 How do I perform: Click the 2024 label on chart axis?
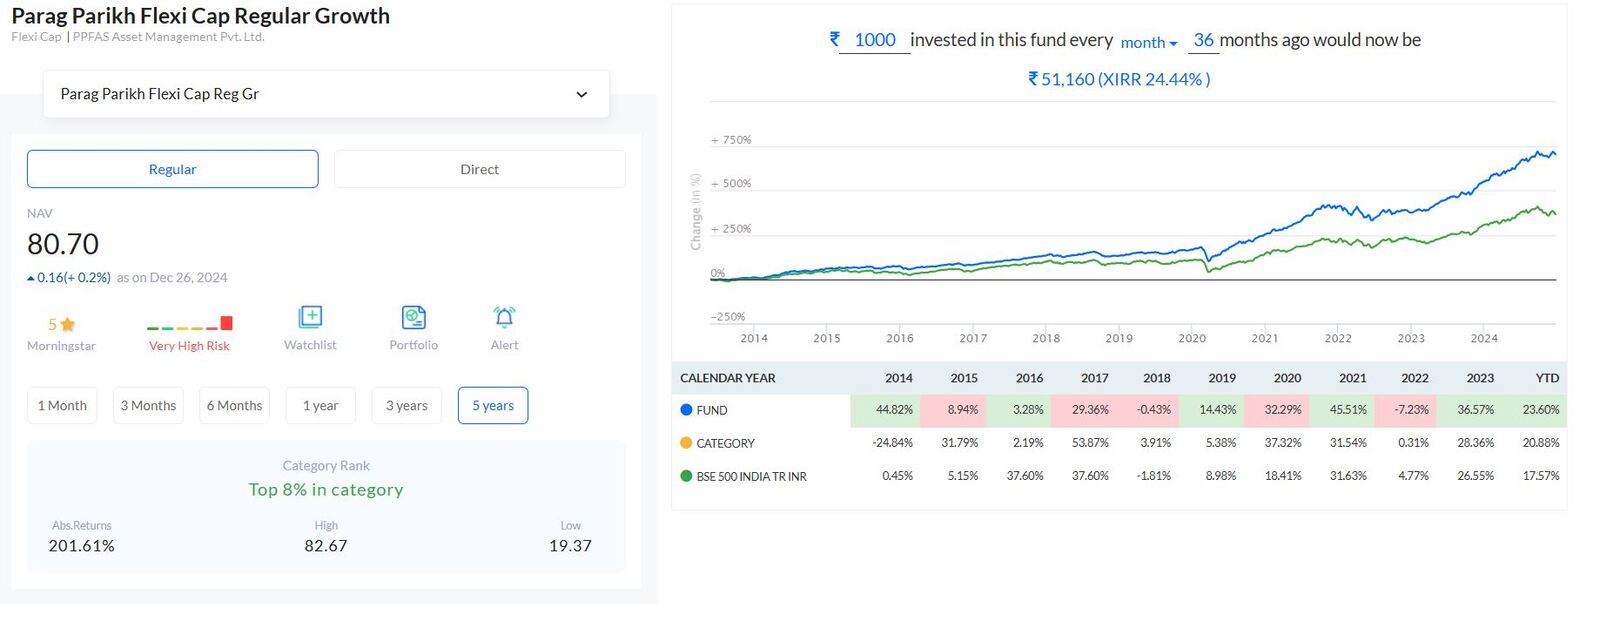pos(1484,338)
